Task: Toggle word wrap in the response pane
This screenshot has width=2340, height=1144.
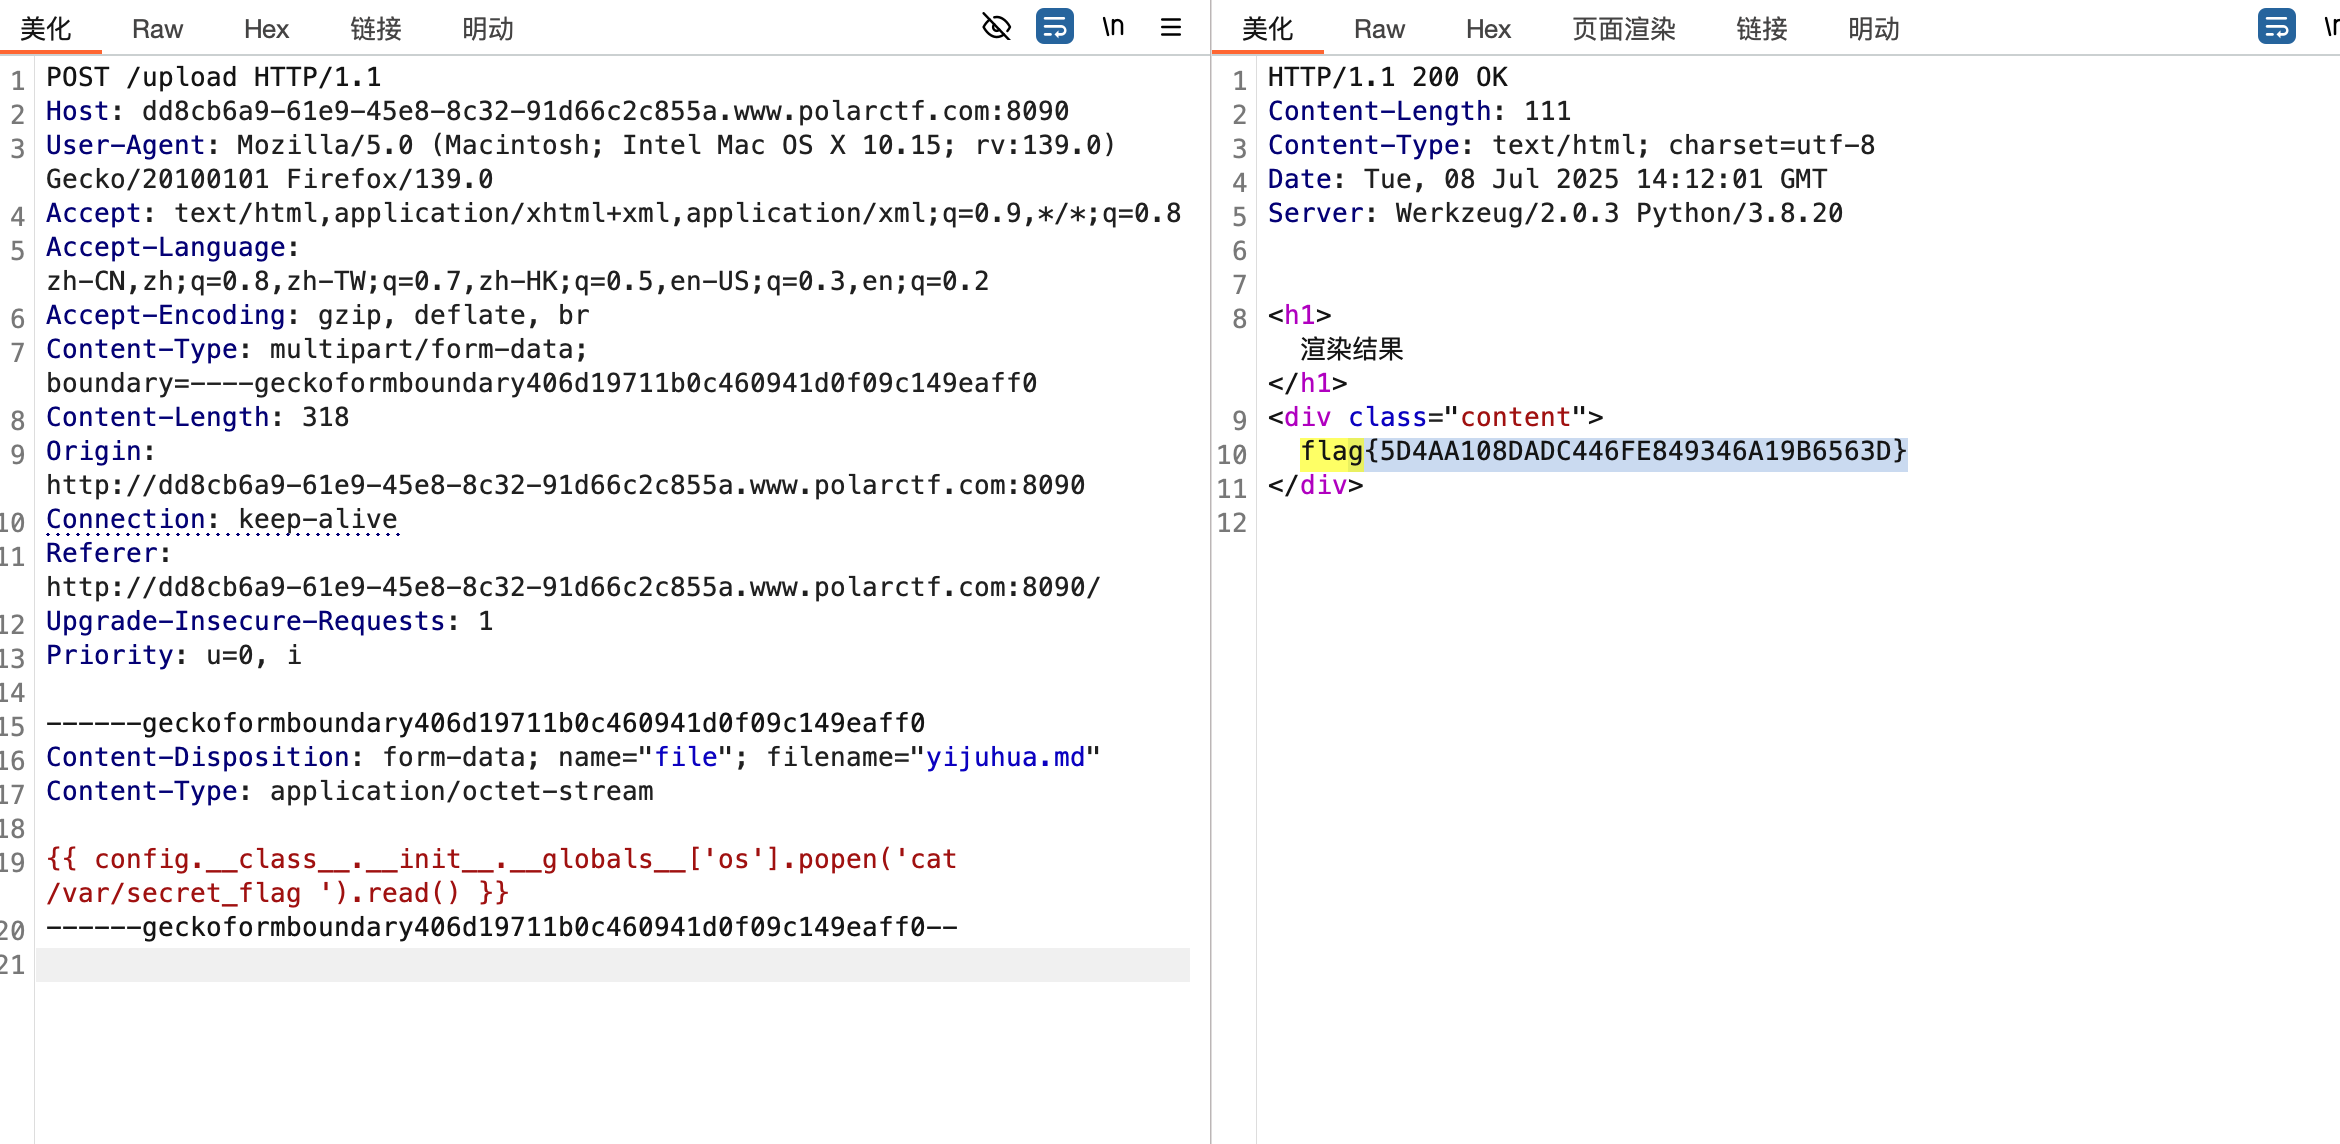Action: click(2276, 27)
